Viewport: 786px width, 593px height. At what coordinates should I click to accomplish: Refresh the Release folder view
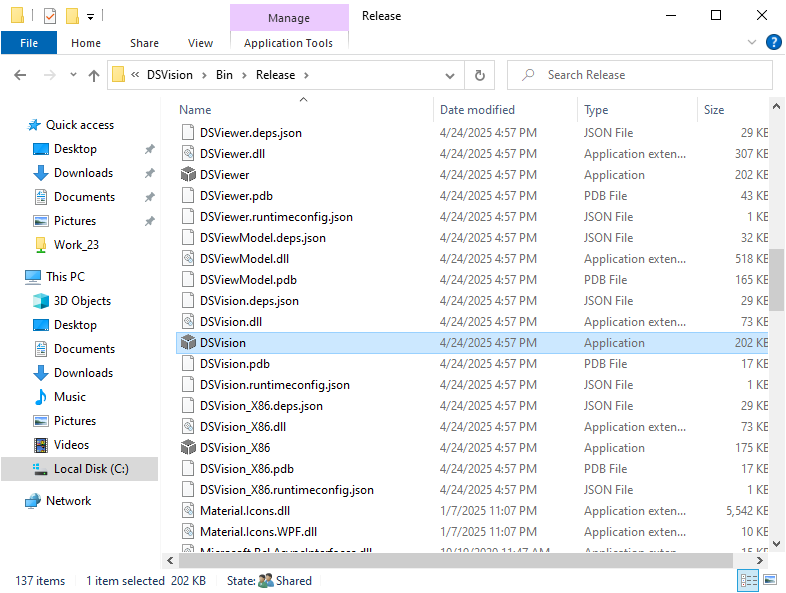(x=480, y=75)
